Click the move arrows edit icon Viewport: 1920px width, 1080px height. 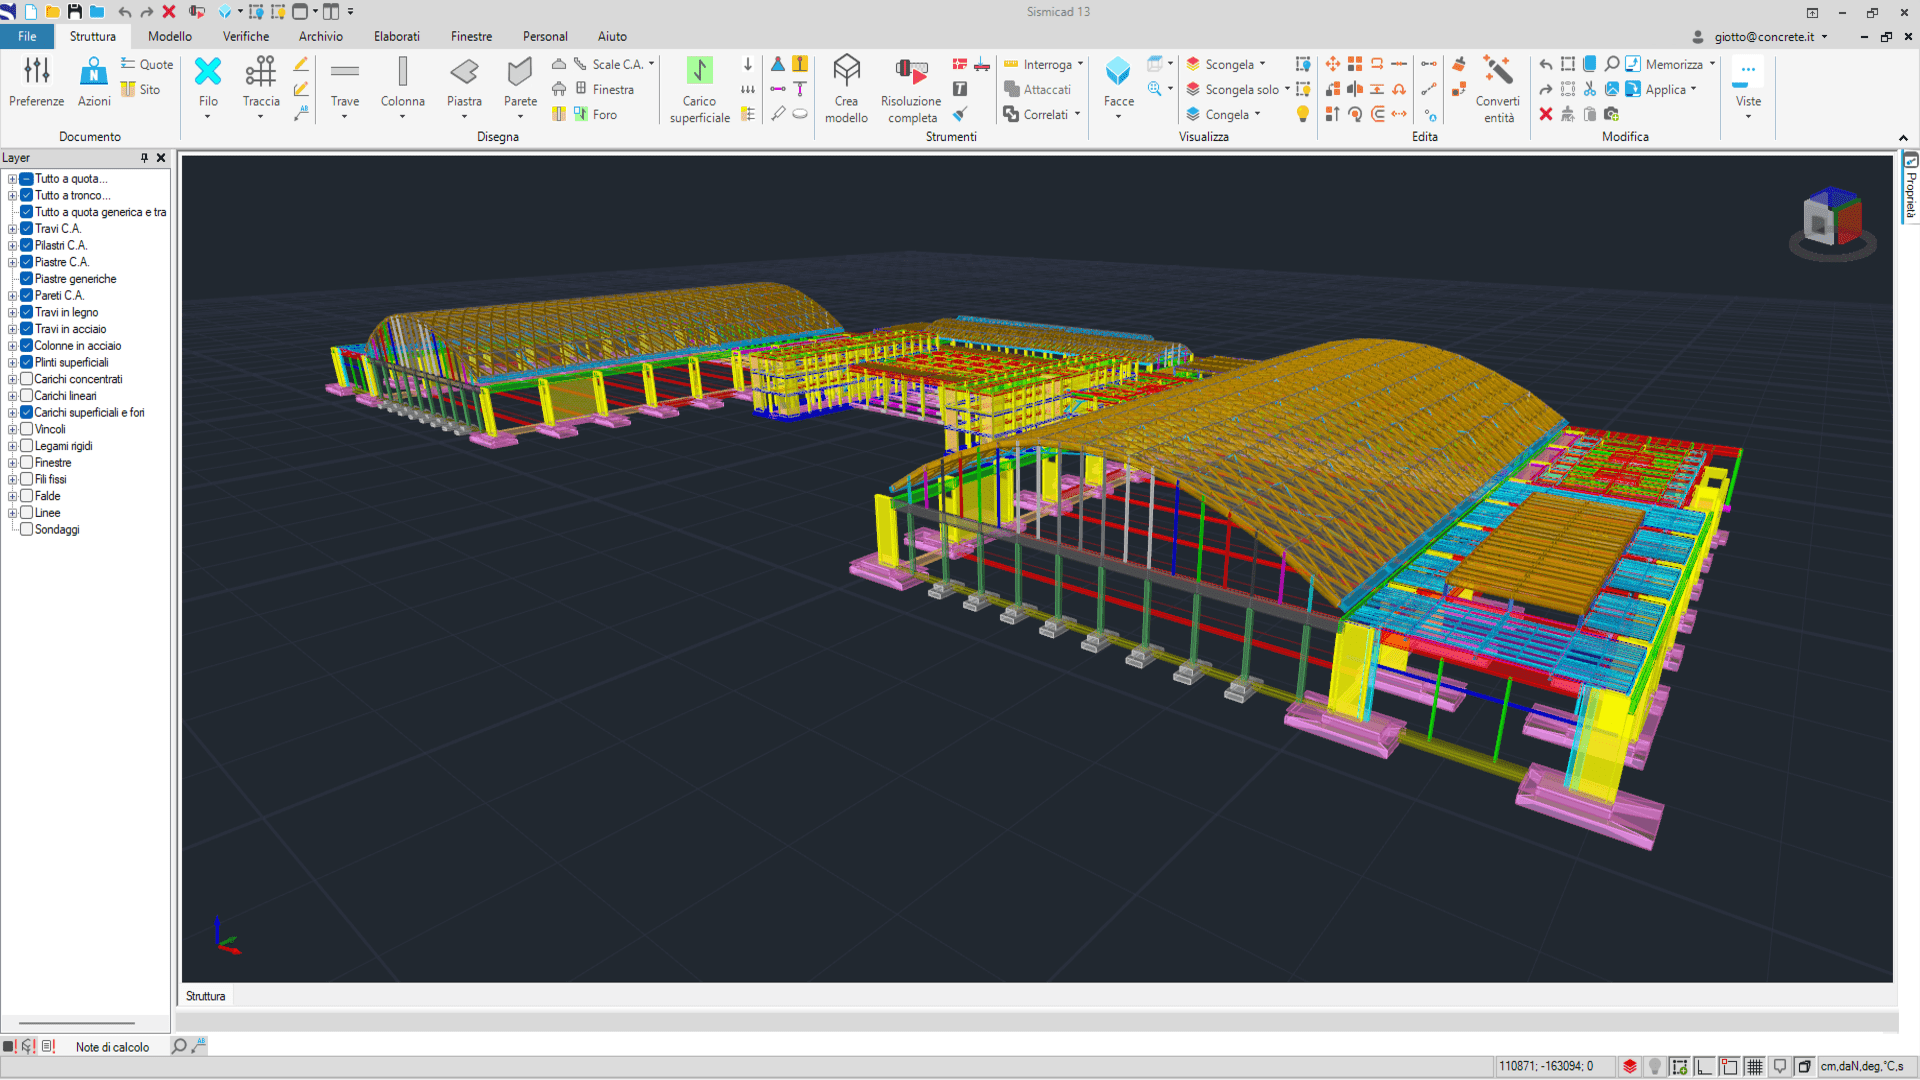click(1332, 64)
